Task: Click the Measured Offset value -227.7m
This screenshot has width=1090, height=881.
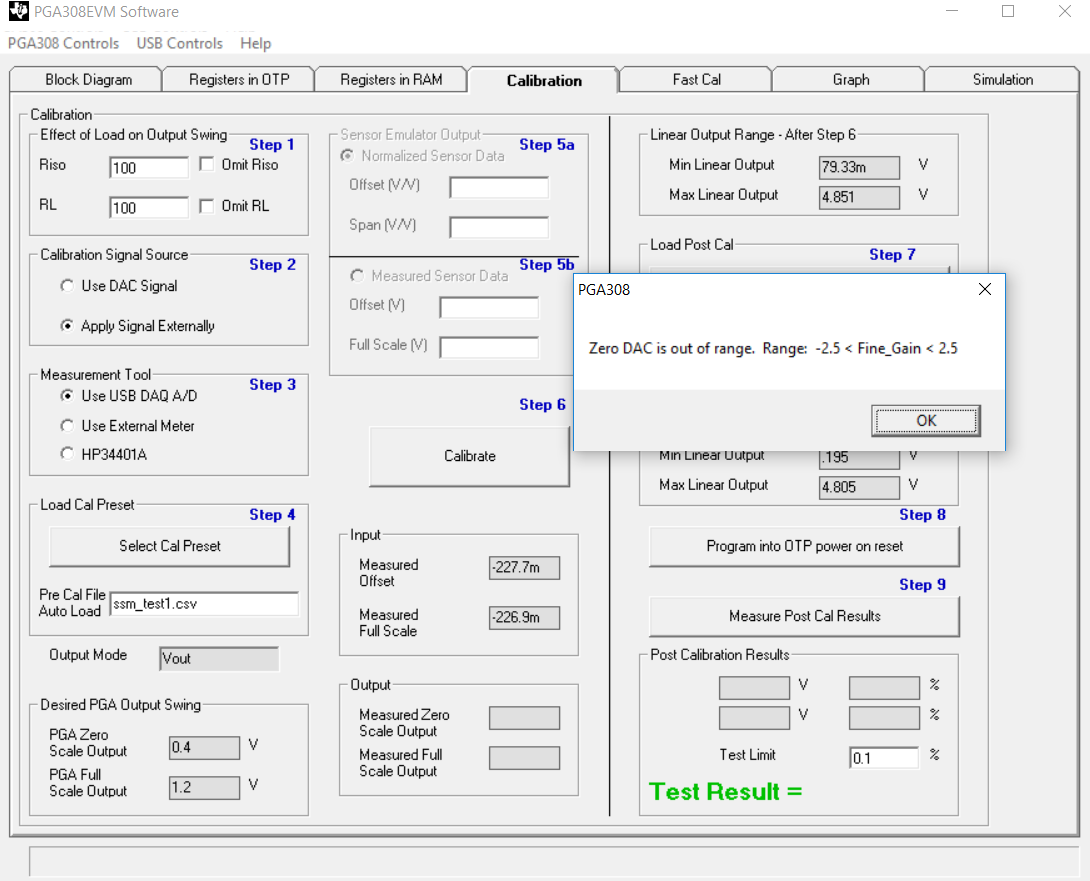Action: tap(524, 567)
